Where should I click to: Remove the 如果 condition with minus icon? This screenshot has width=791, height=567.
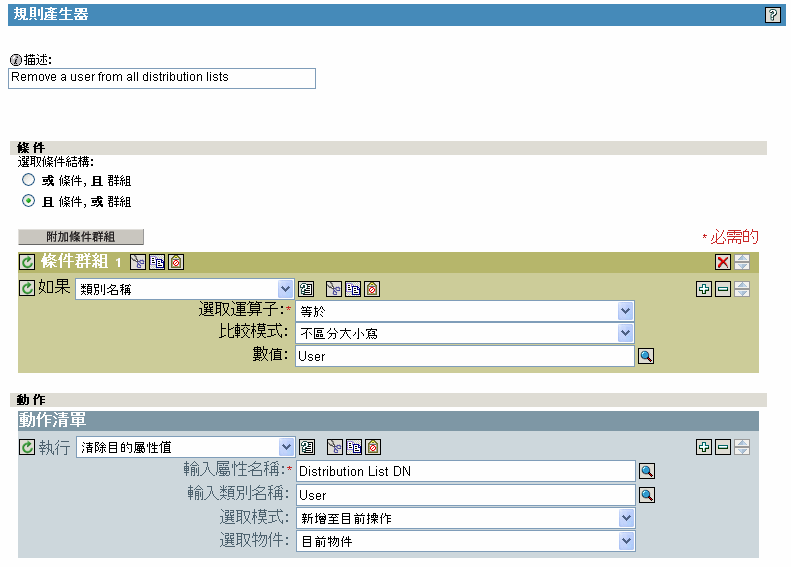coord(723,289)
